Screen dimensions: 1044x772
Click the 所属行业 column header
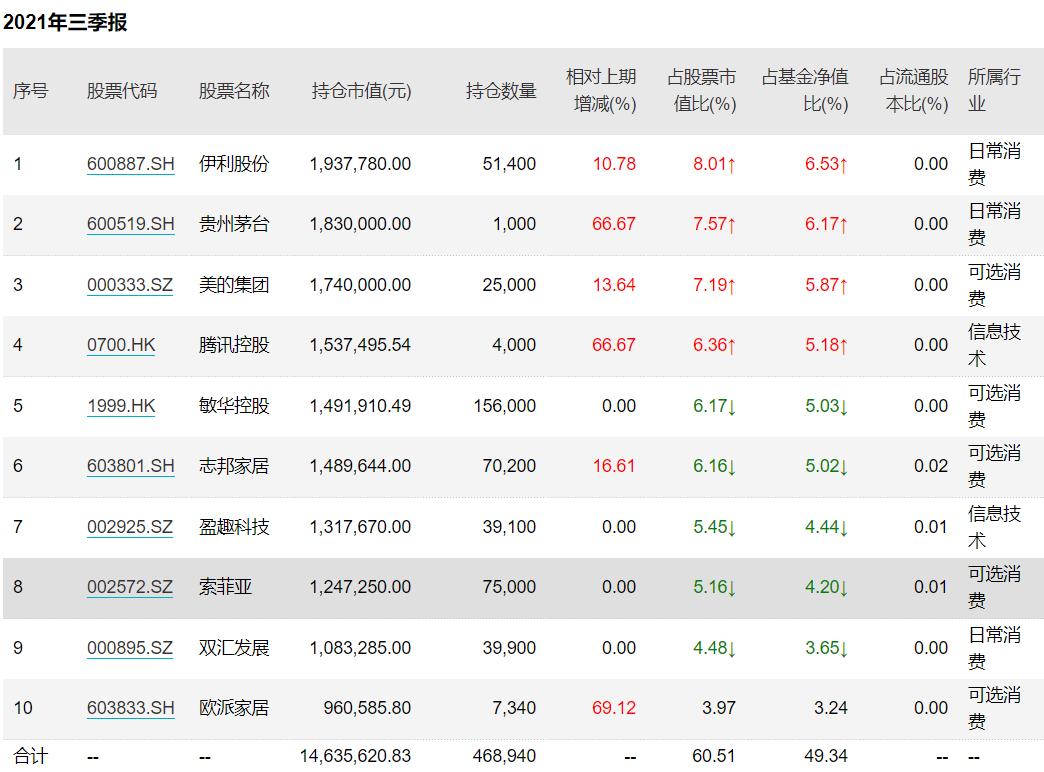point(993,90)
